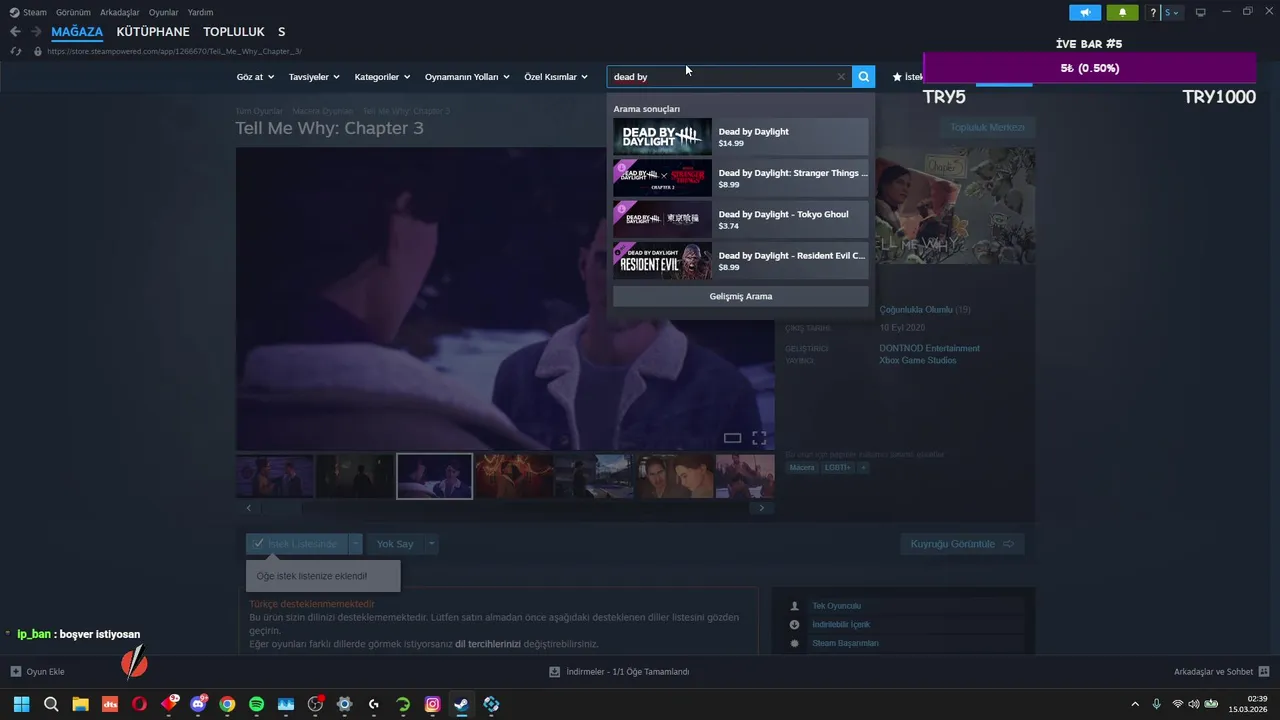Open Xbox Game Studios publisher link
The width and height of the screenshot is (1280, 720).
point(918,360)
